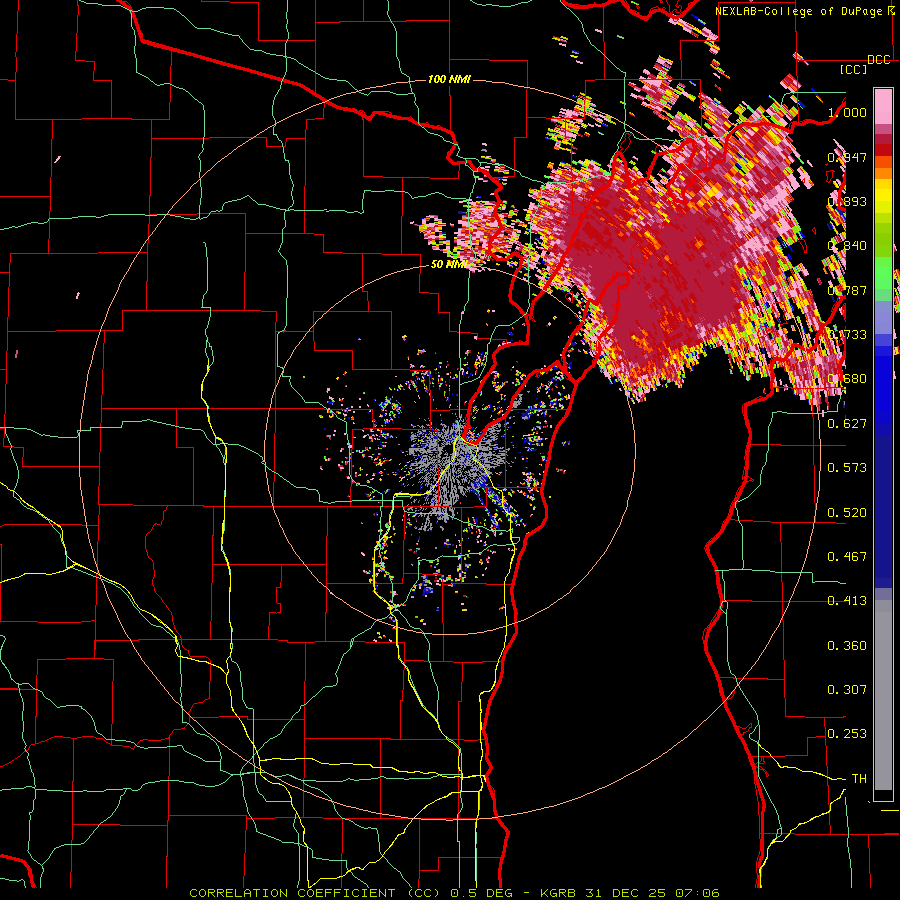Screen dimensions: 900x900
Task: Select the 0.840 scale value
Action: (847, 246)
